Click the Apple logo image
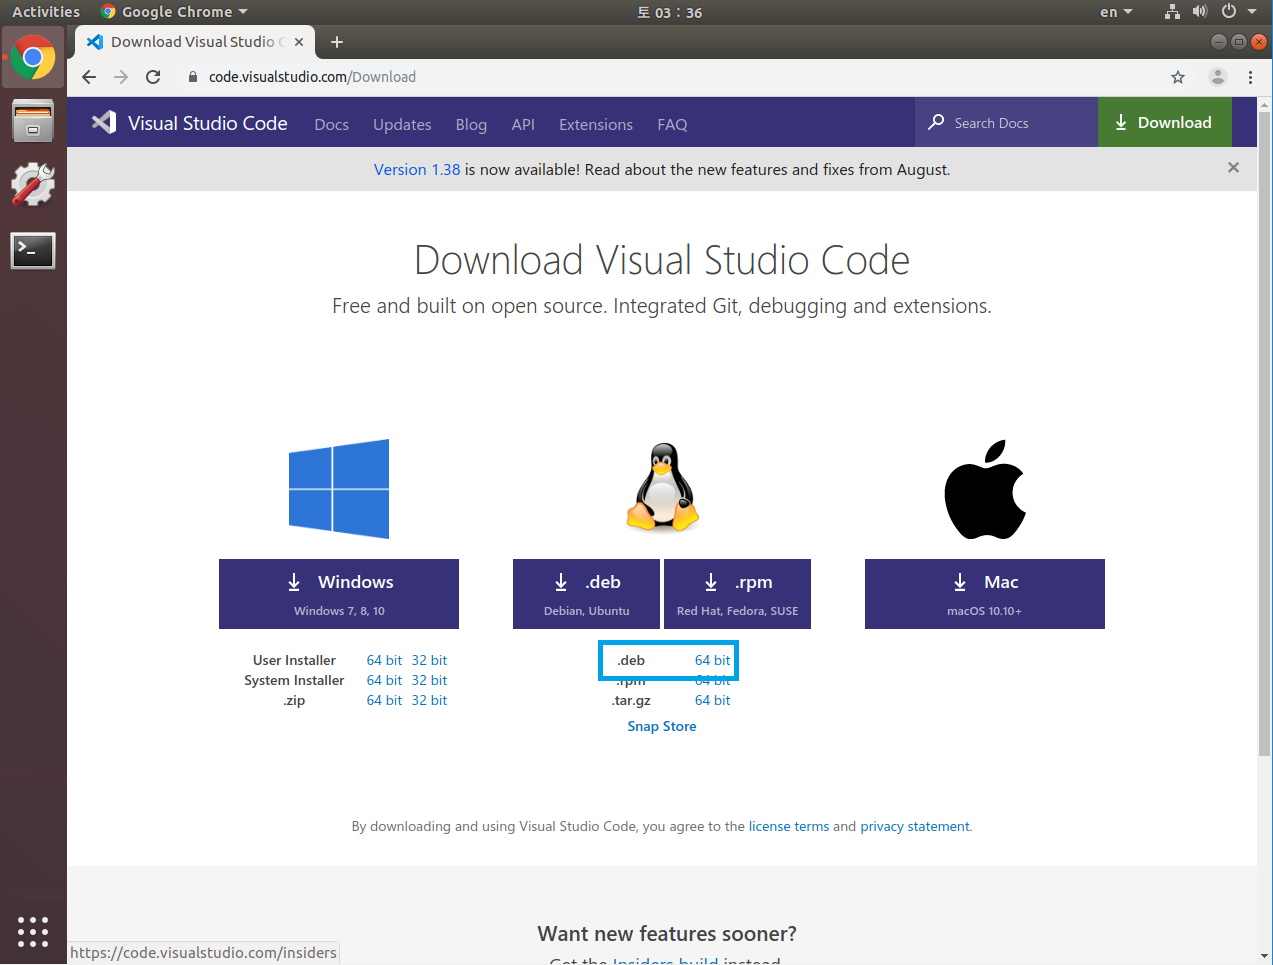The image size is (1273, 965). [985, 489]
